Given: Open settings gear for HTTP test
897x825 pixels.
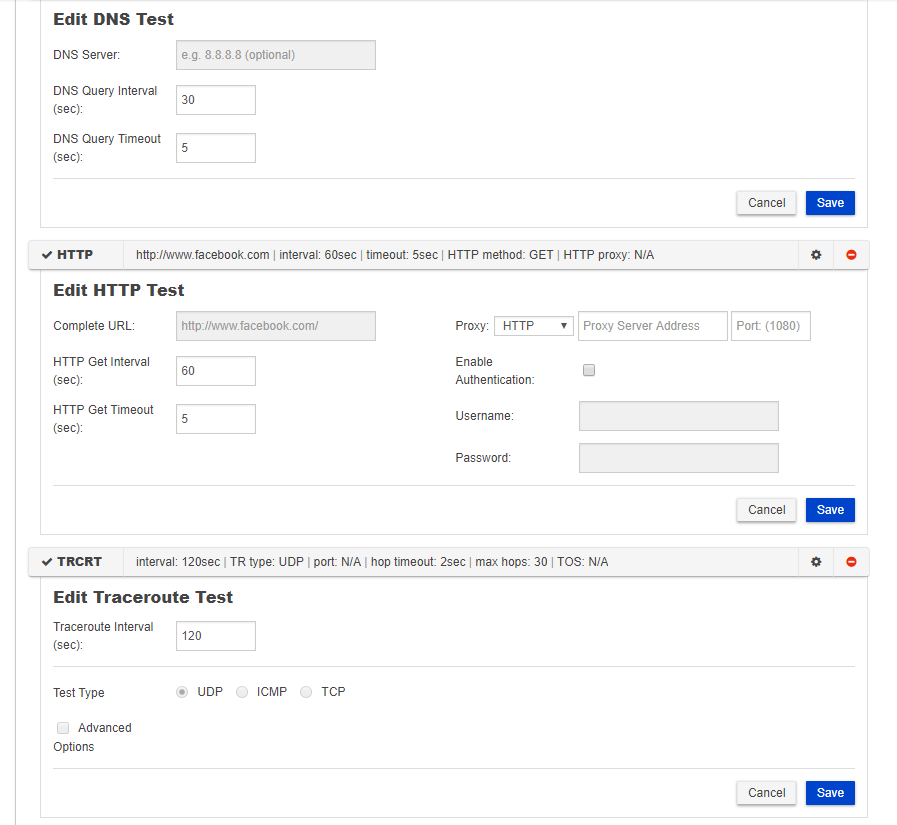Looking at the screenshot, I should click(816, 255).
